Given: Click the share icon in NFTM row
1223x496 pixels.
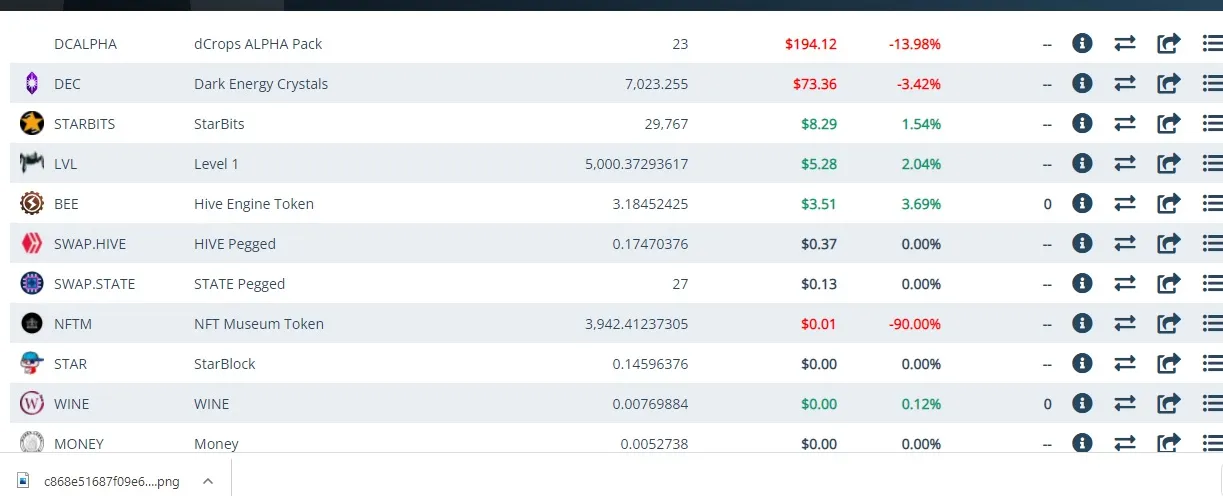Looking at the screenshot, I should (x=1169, y=324).
